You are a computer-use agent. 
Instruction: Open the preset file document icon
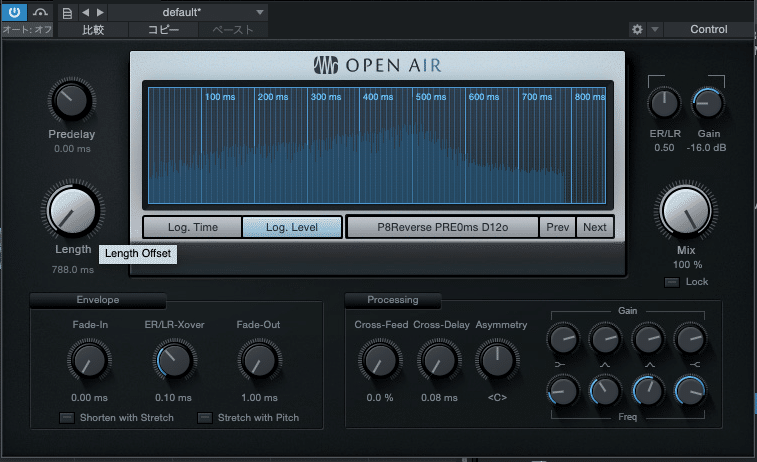click(68, 13)
